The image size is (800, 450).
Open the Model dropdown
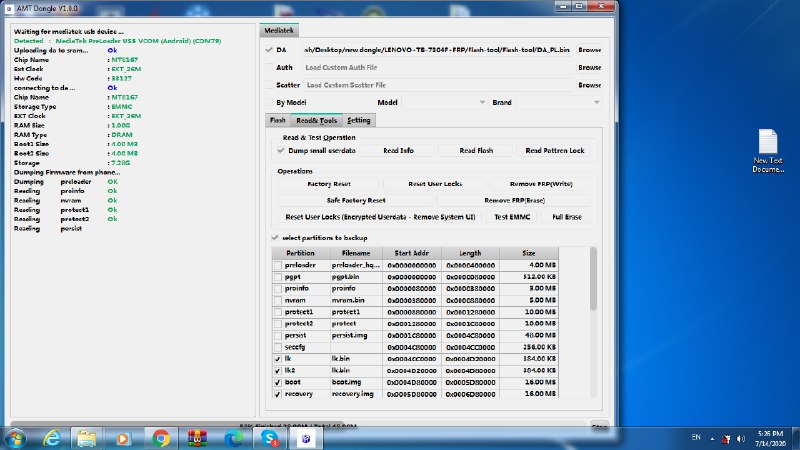tap(445, 103)
